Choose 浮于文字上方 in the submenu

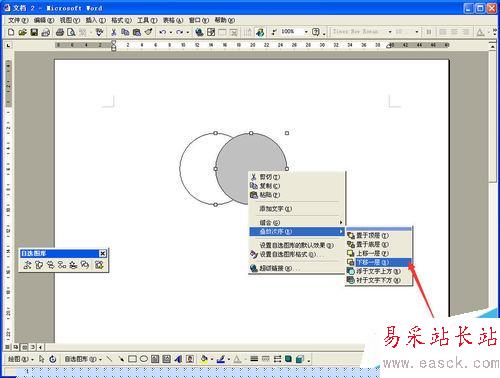[x=379, y=271]
